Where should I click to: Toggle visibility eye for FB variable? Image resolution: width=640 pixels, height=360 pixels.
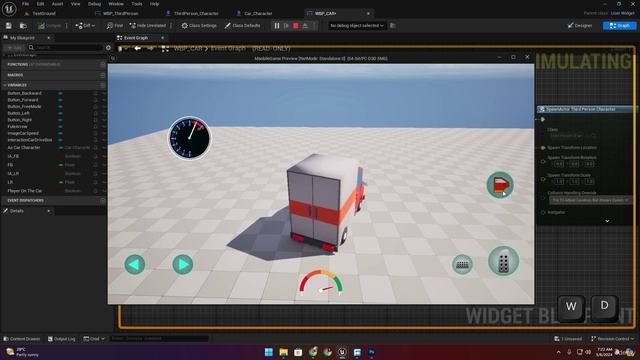(96, 165)
